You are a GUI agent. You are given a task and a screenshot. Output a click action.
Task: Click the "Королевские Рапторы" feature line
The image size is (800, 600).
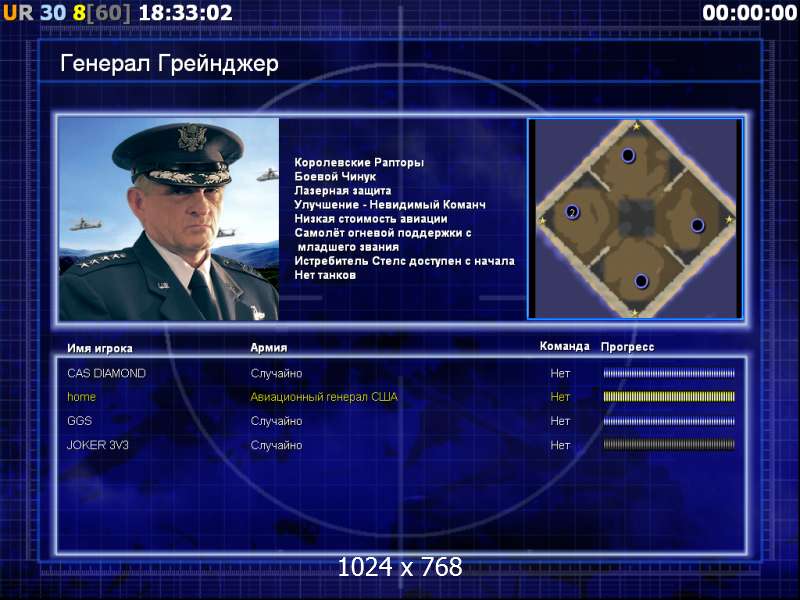[x=359, y=162]
